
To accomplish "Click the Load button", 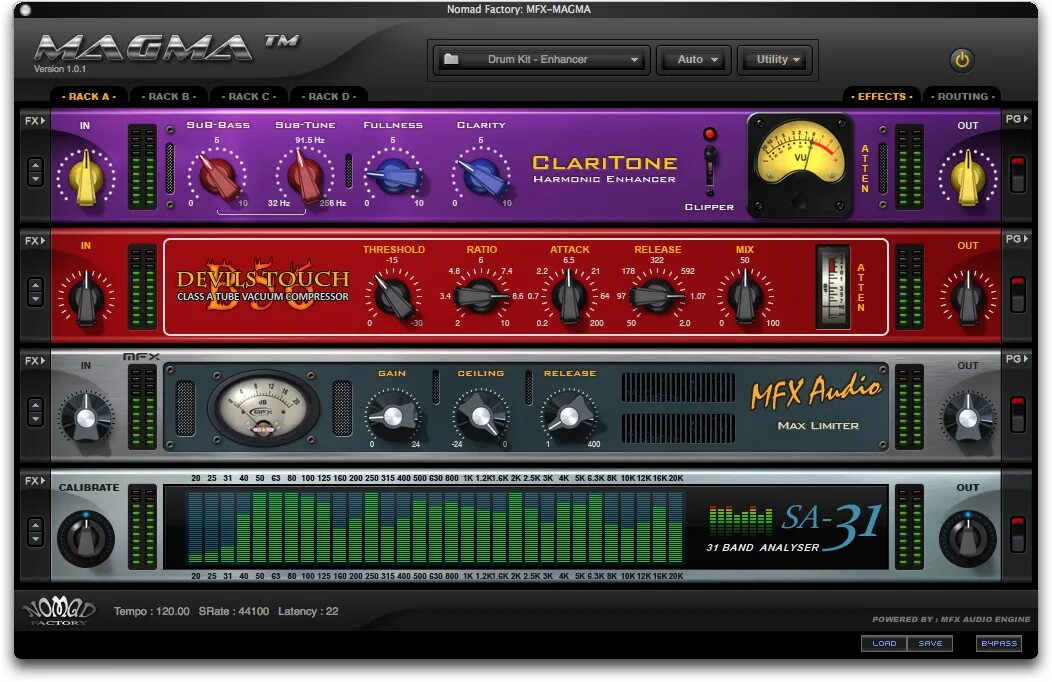I will pyautogui.click(x=884, y=643).
